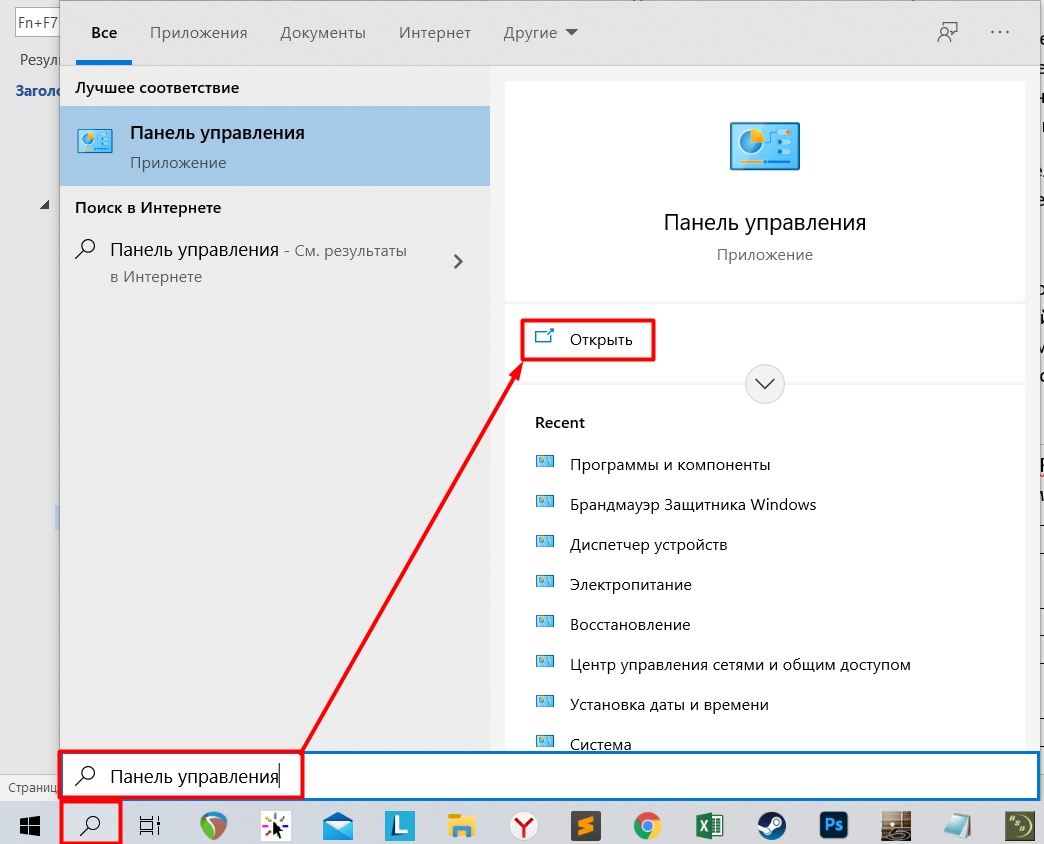Screen dimensions: 1044x844
Task: Click the taskbar search magnifier icon
Action: pyautogui.click(x=90, y=825)
